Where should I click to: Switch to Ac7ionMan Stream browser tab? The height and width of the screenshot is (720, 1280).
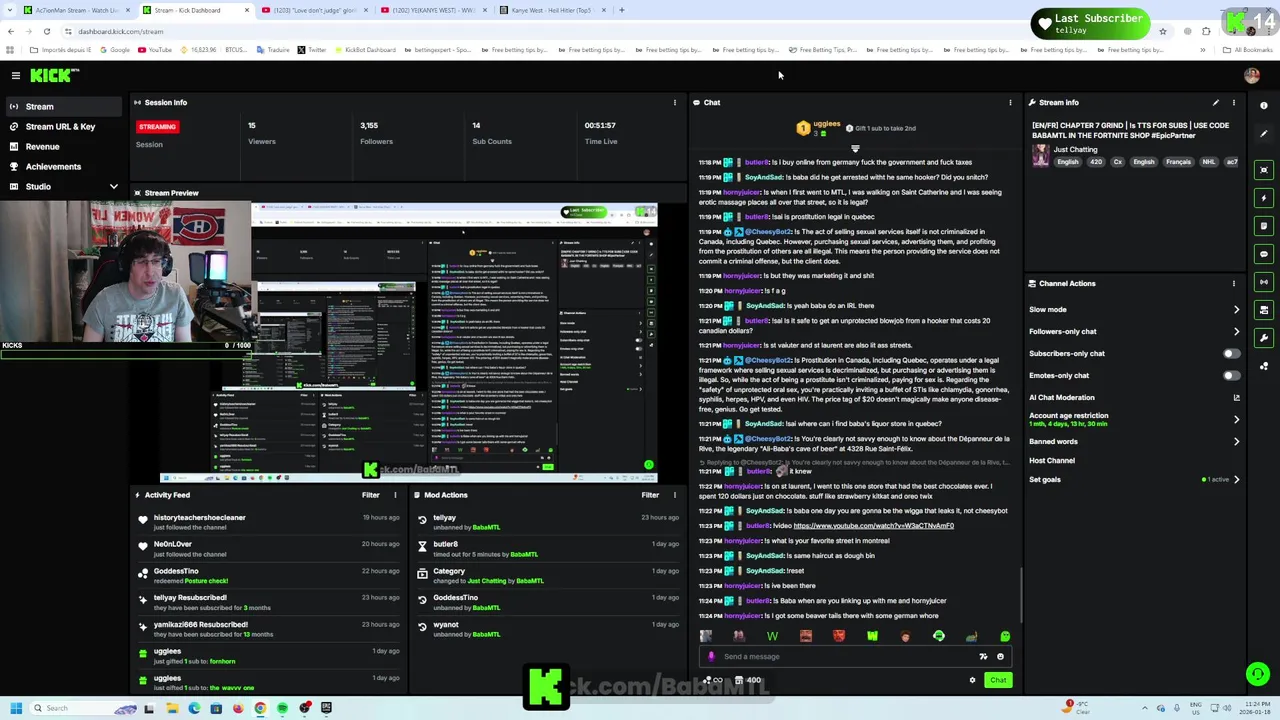(79, 10)
